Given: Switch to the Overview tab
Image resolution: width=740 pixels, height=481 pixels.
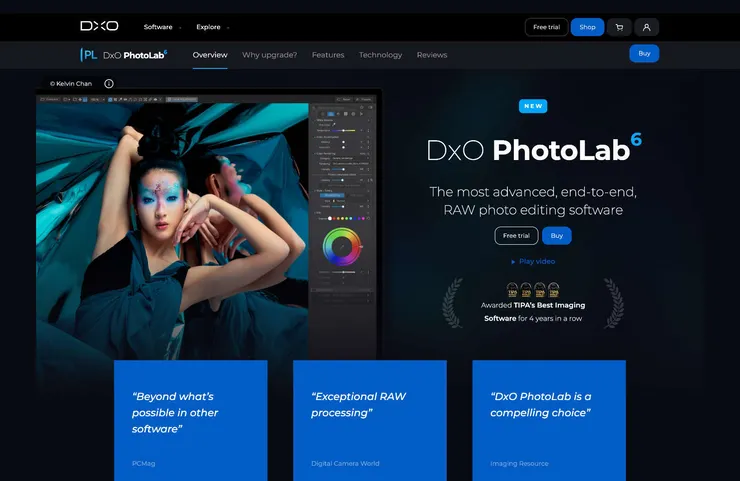Looking at the screenshot, I should click(x=210, y=55).
